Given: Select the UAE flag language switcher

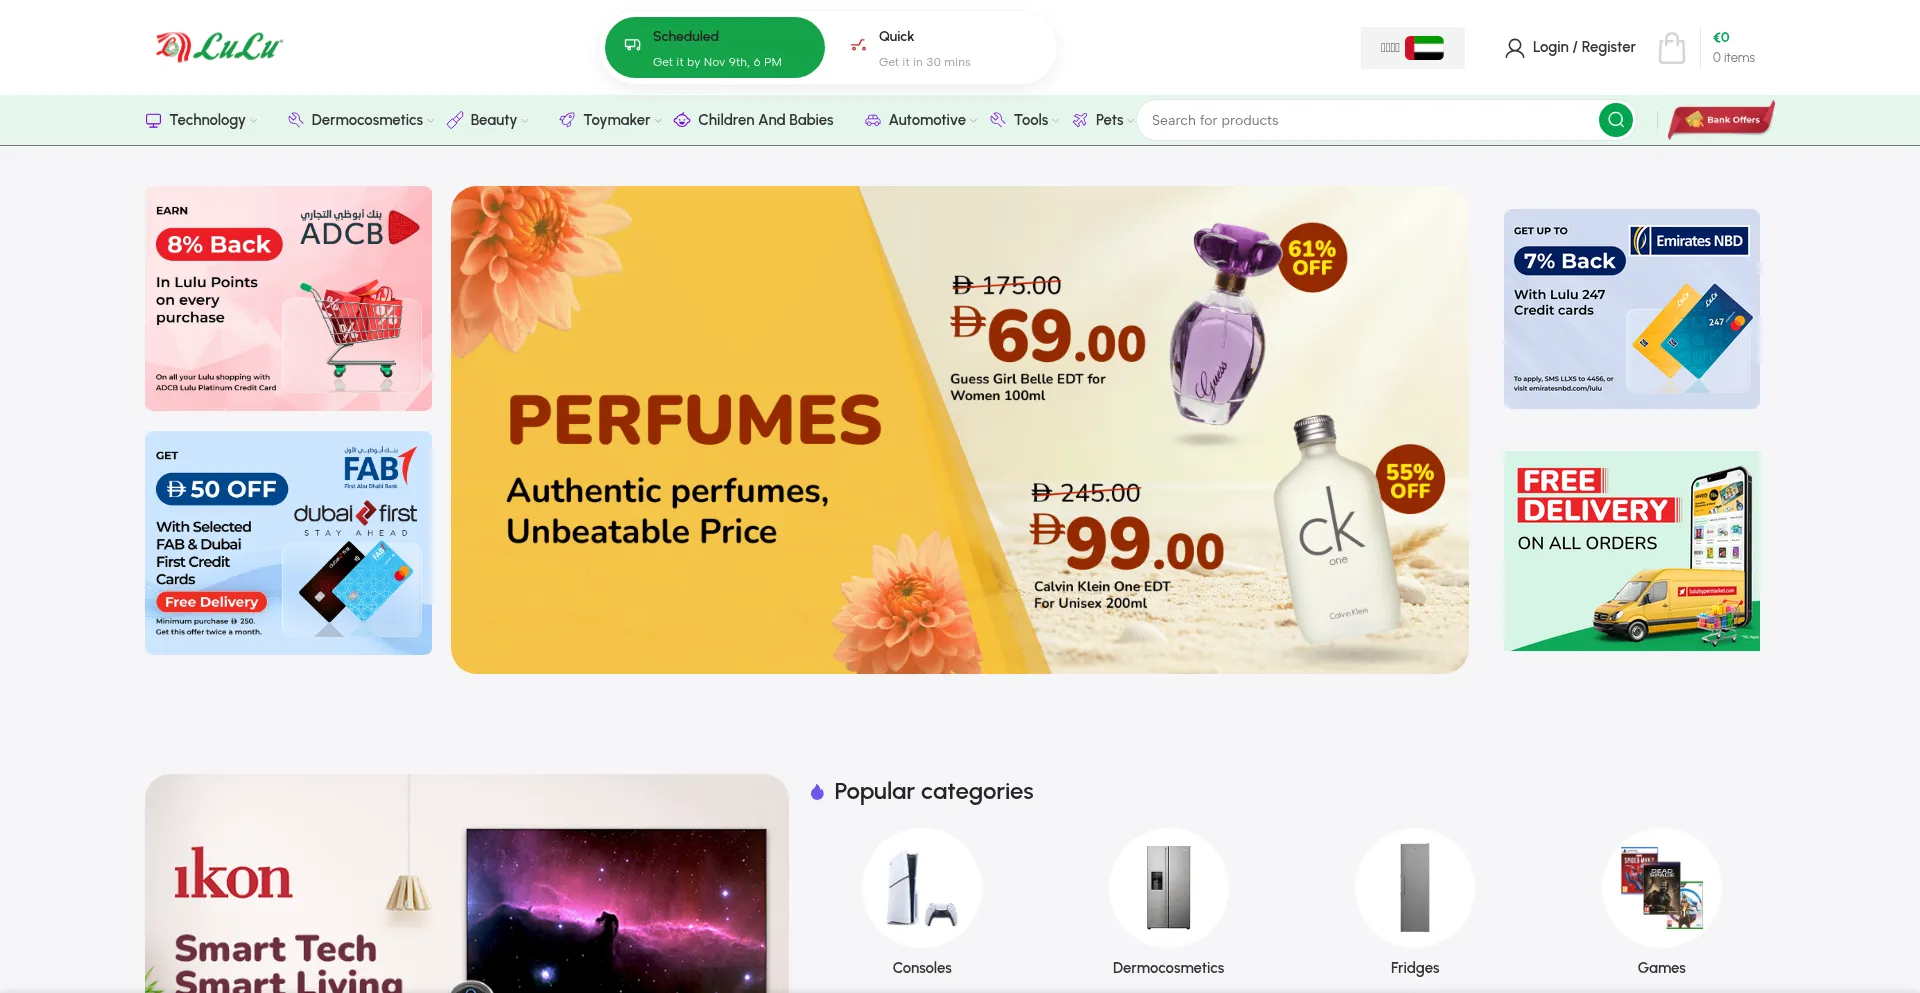Looking at the screenshot, I should [1412, 48].
